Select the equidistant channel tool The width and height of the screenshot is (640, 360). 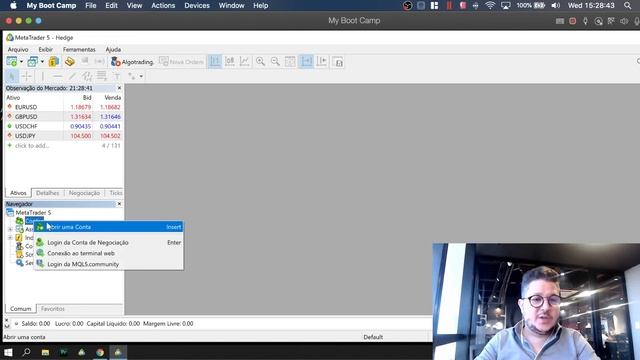click(x=87, y=76)
